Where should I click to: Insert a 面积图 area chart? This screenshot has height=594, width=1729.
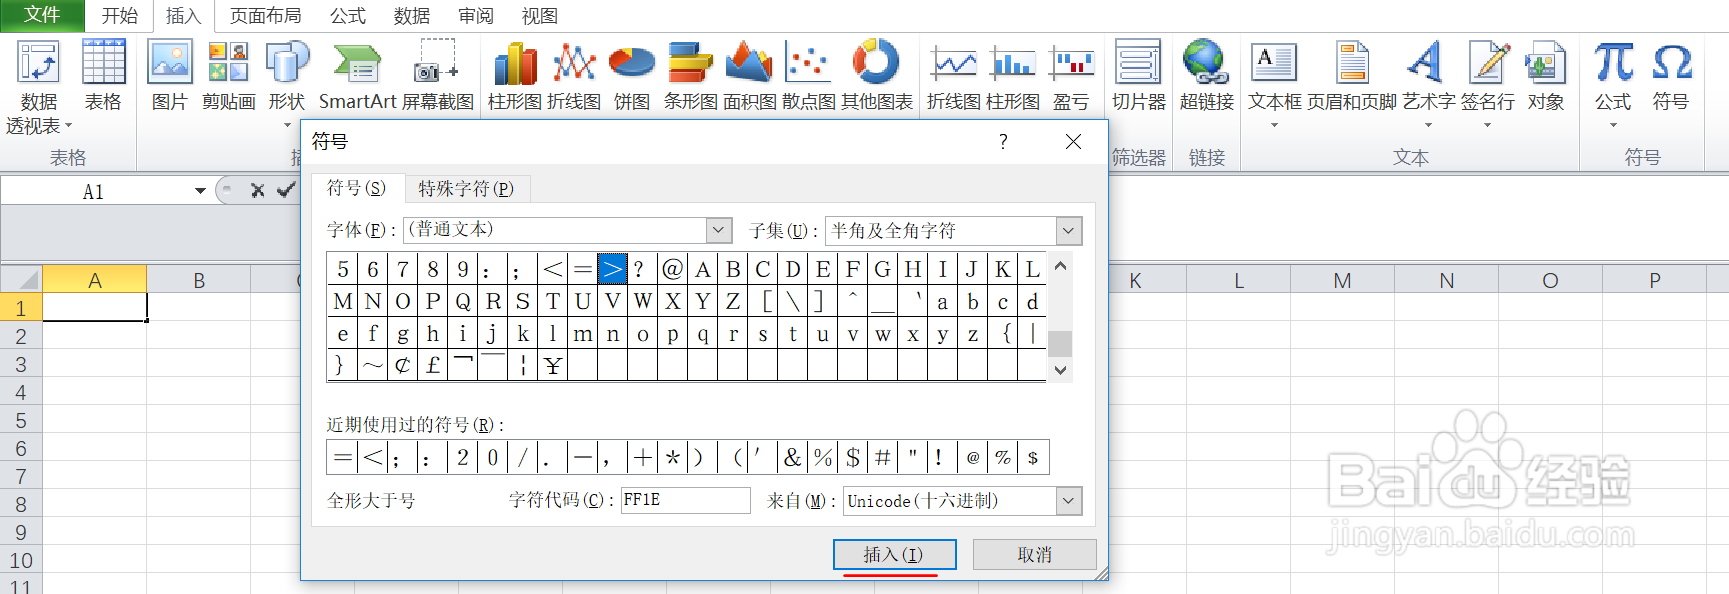pos(750,76)
